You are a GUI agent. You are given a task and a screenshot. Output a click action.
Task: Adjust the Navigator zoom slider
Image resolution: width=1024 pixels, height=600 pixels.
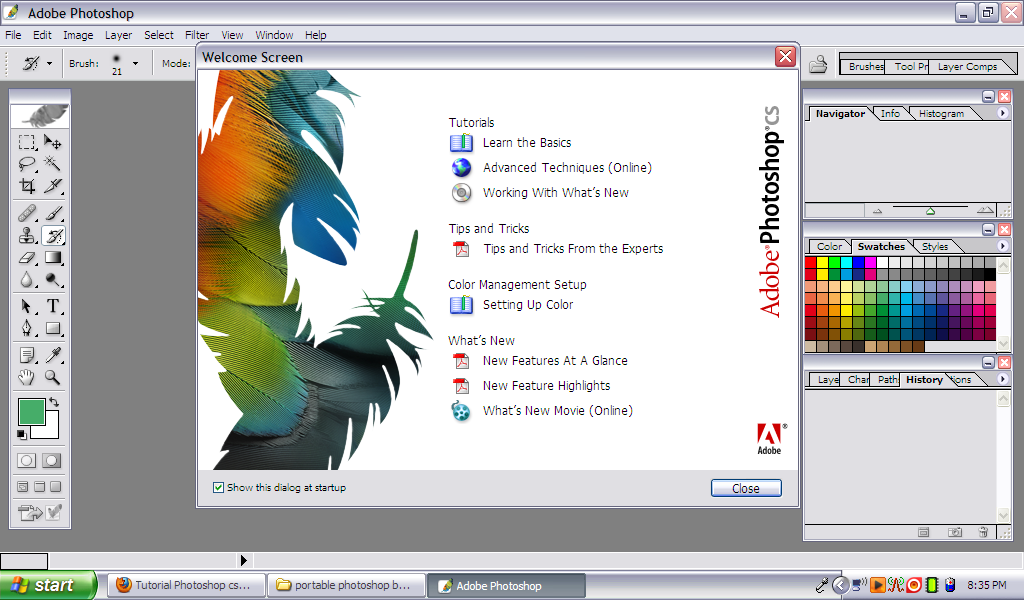tap(930, 211)
